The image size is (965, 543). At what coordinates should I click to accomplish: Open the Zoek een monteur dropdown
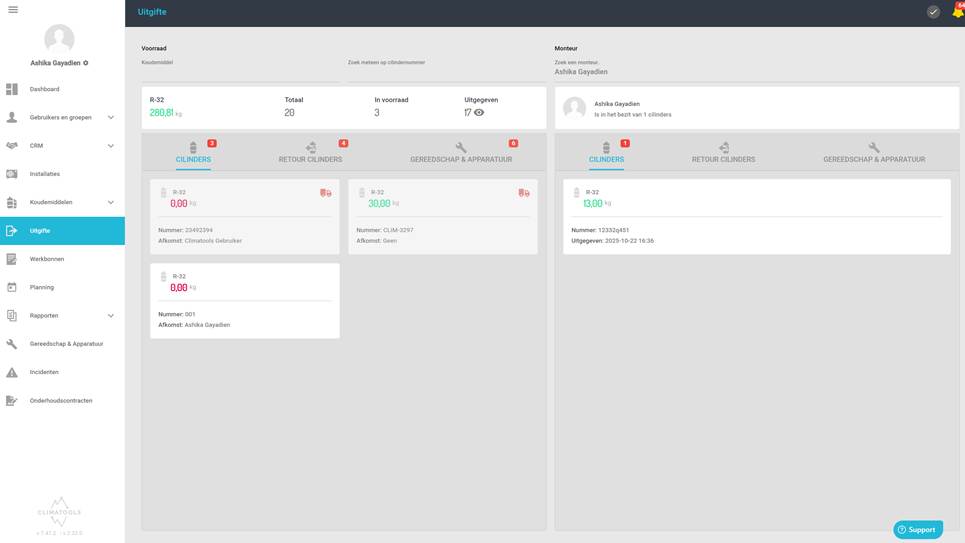[756, 69]
